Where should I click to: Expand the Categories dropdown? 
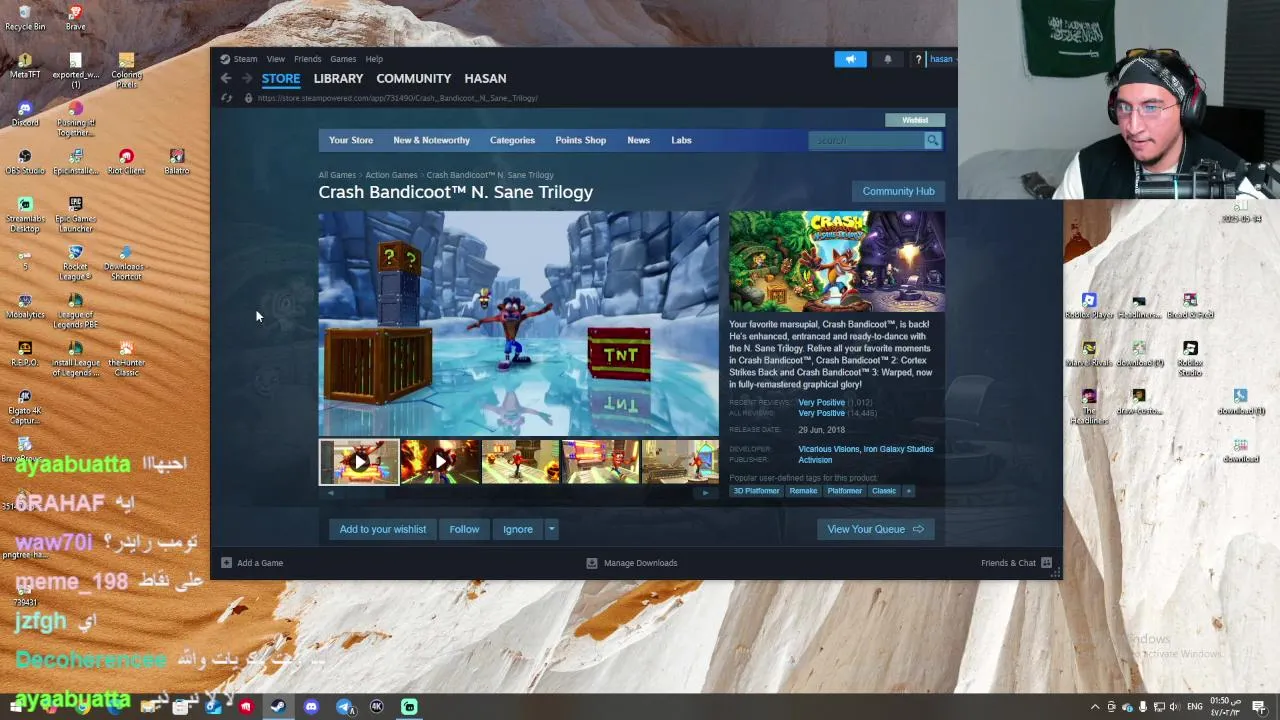coord(512,140)
